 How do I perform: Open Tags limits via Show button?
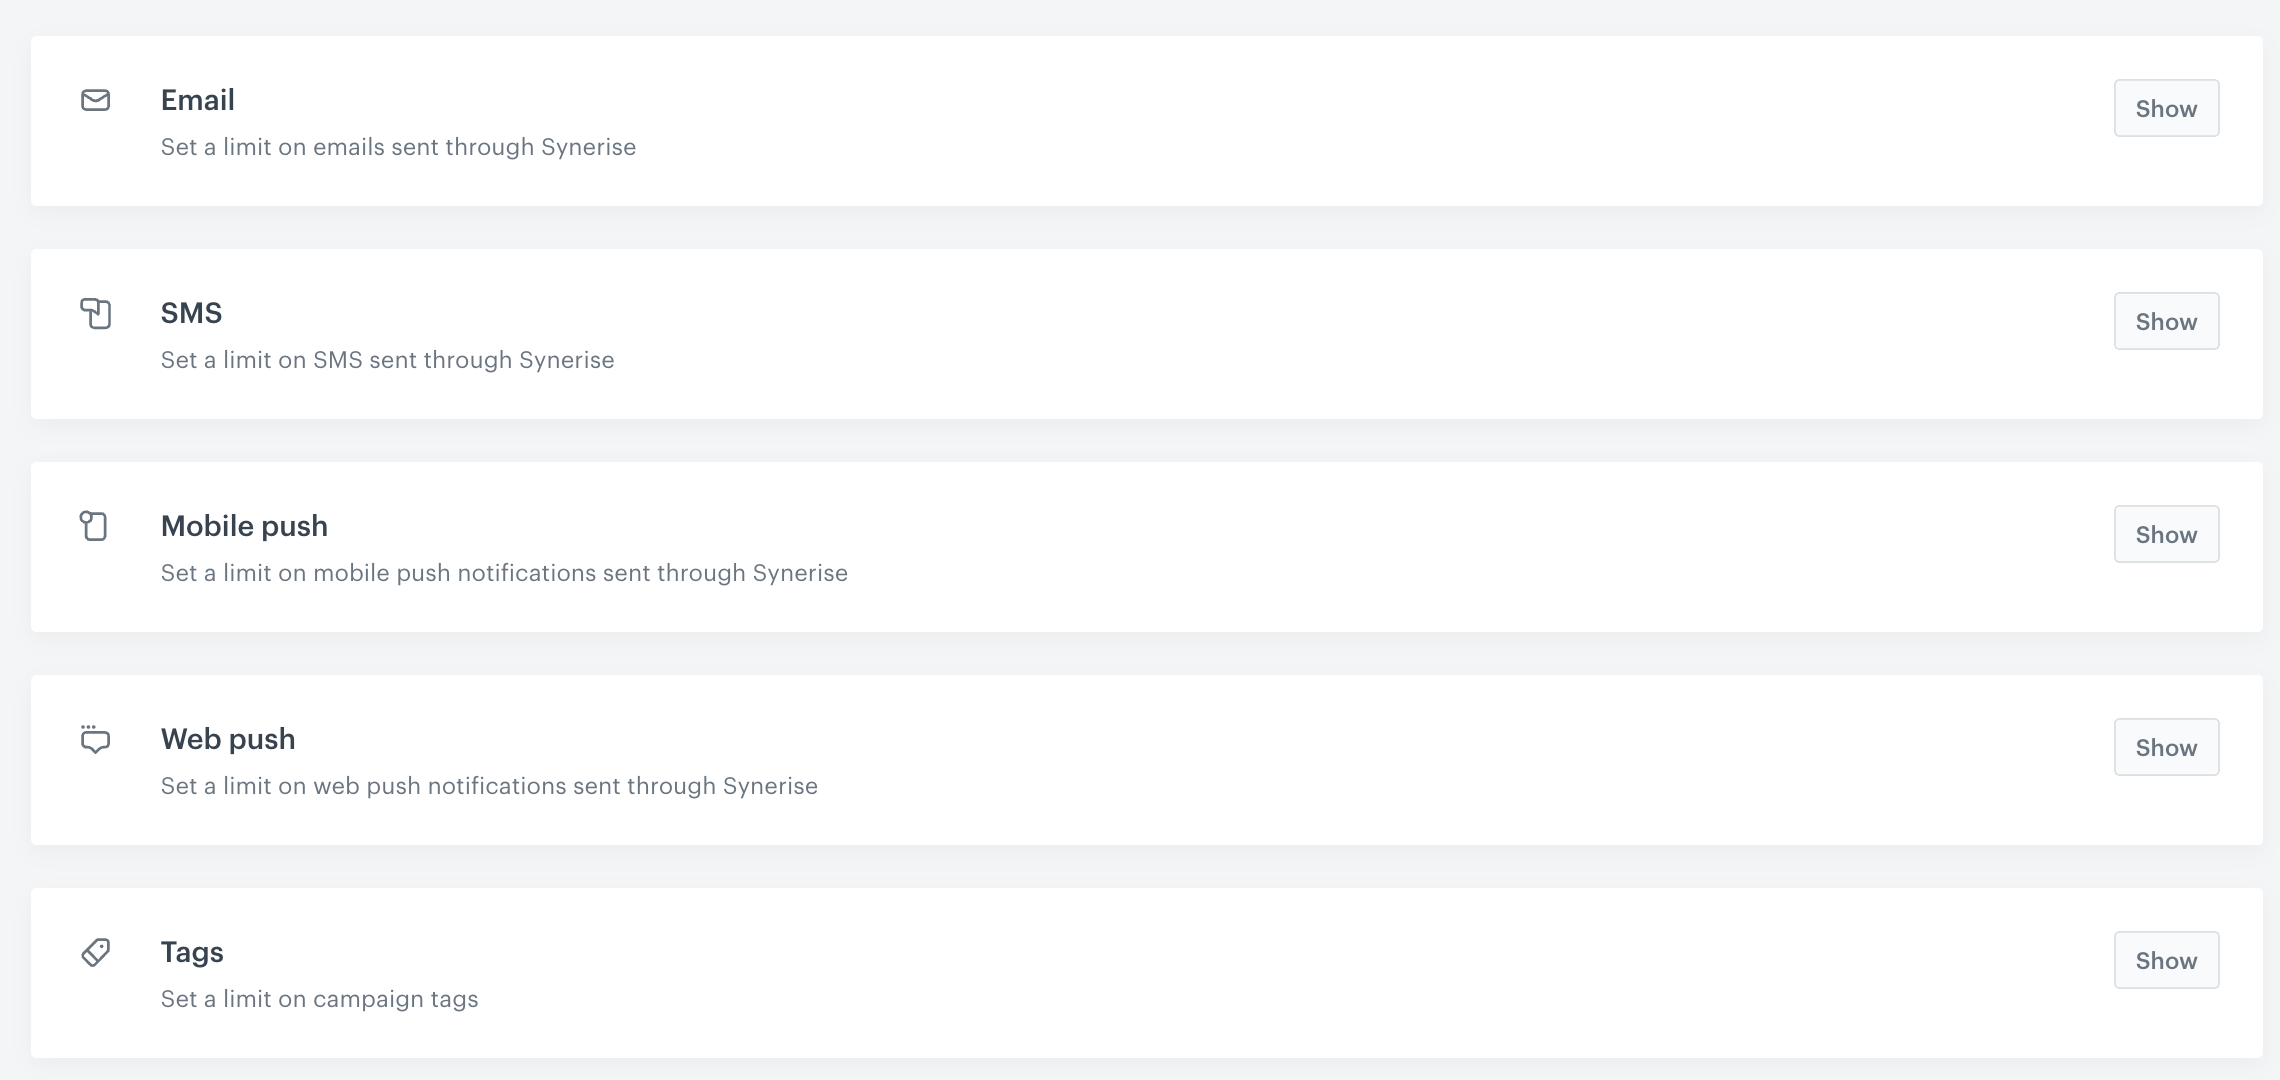(x=2166, y=960)
